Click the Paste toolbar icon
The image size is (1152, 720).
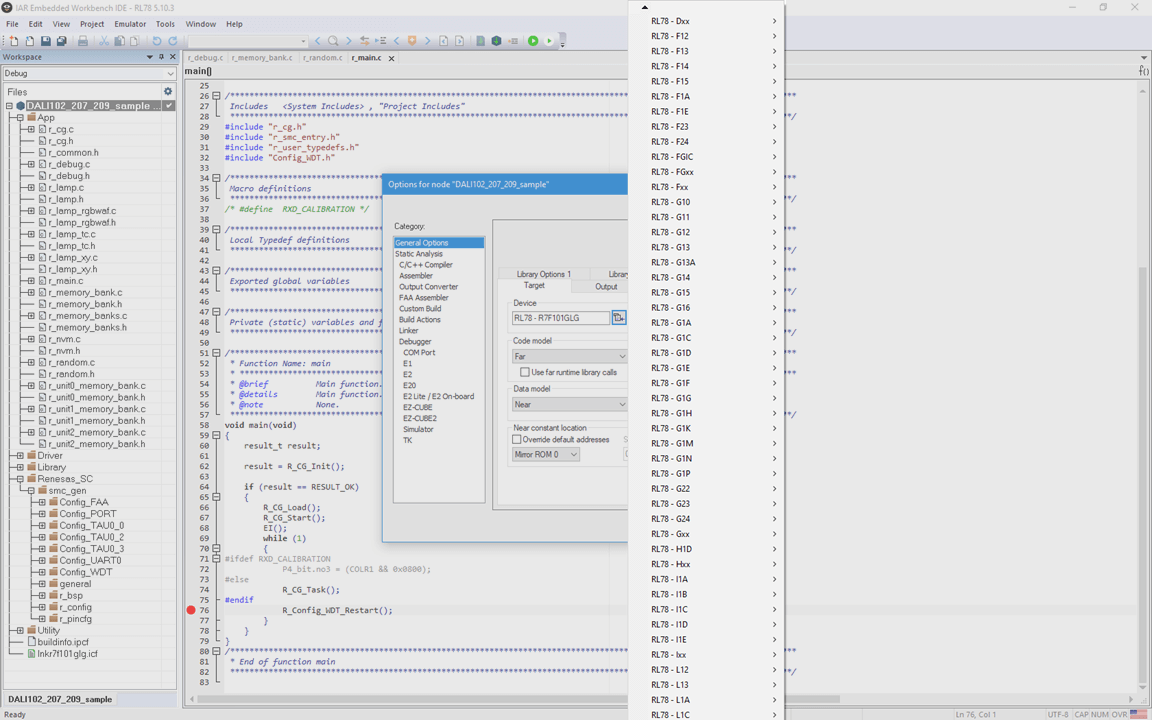tap(134, 41)
